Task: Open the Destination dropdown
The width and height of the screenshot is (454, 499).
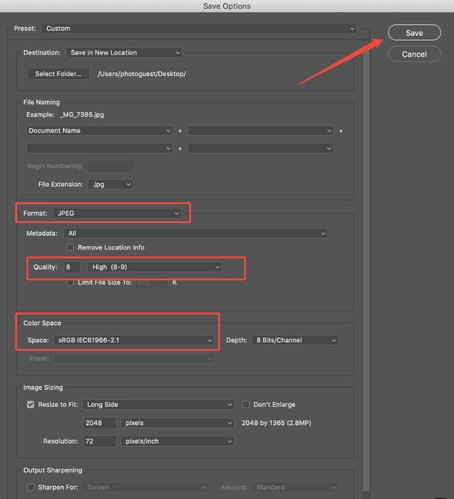Action: pos(124,52)
